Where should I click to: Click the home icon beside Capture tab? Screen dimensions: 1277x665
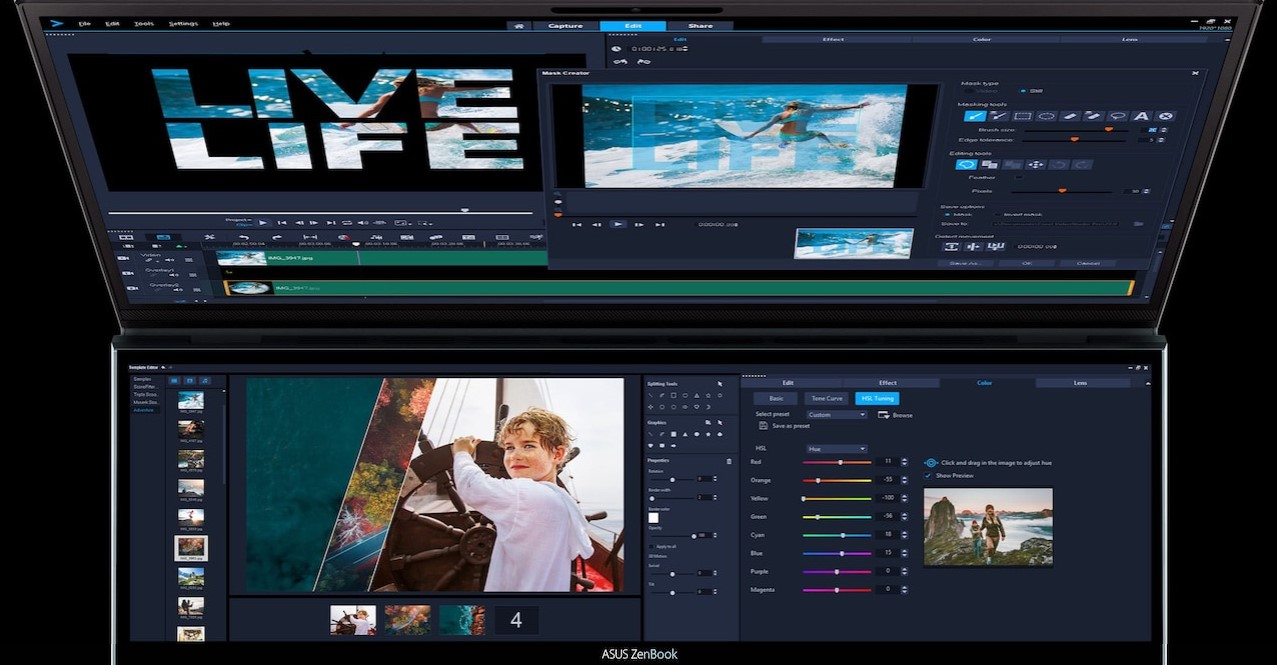click(x=518, y=26)
